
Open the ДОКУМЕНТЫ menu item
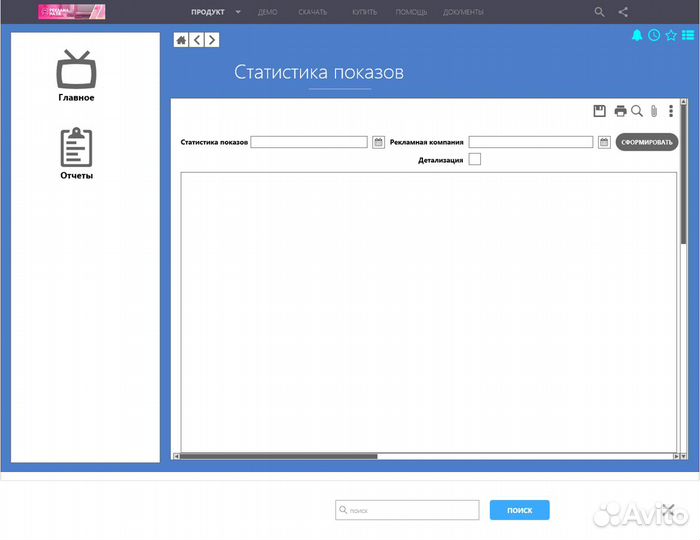(x=463, y=12)
